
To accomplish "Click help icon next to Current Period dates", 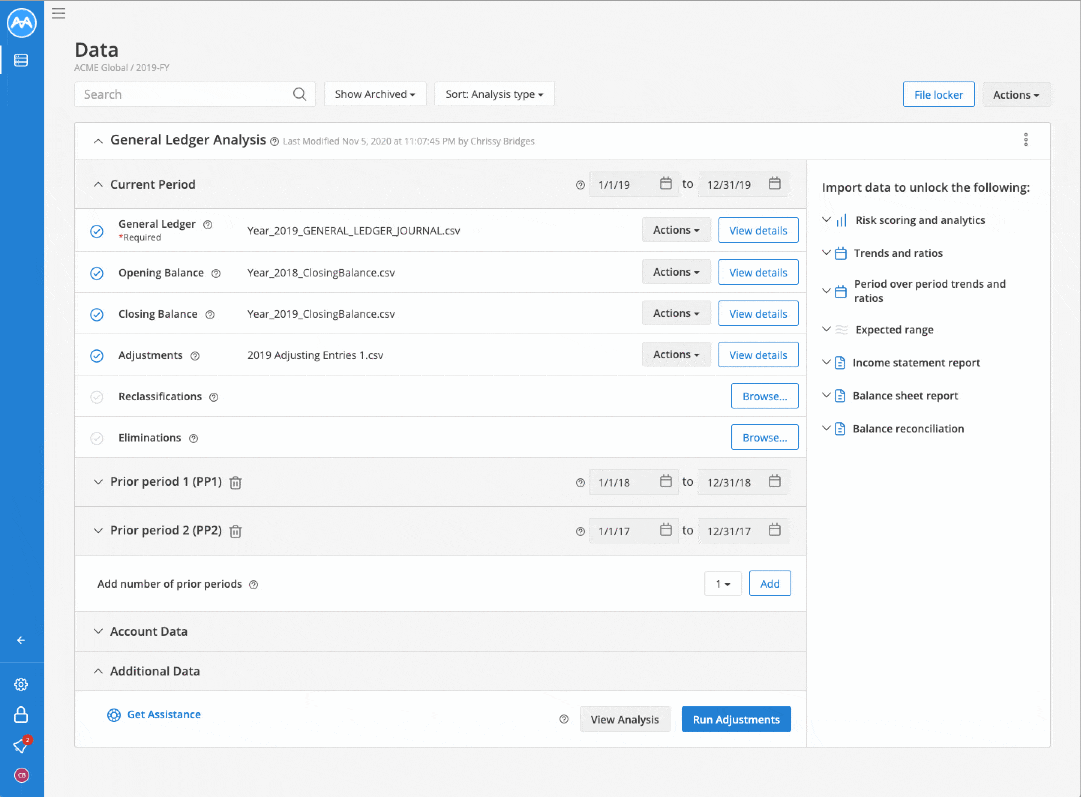I will coord(580,185).
